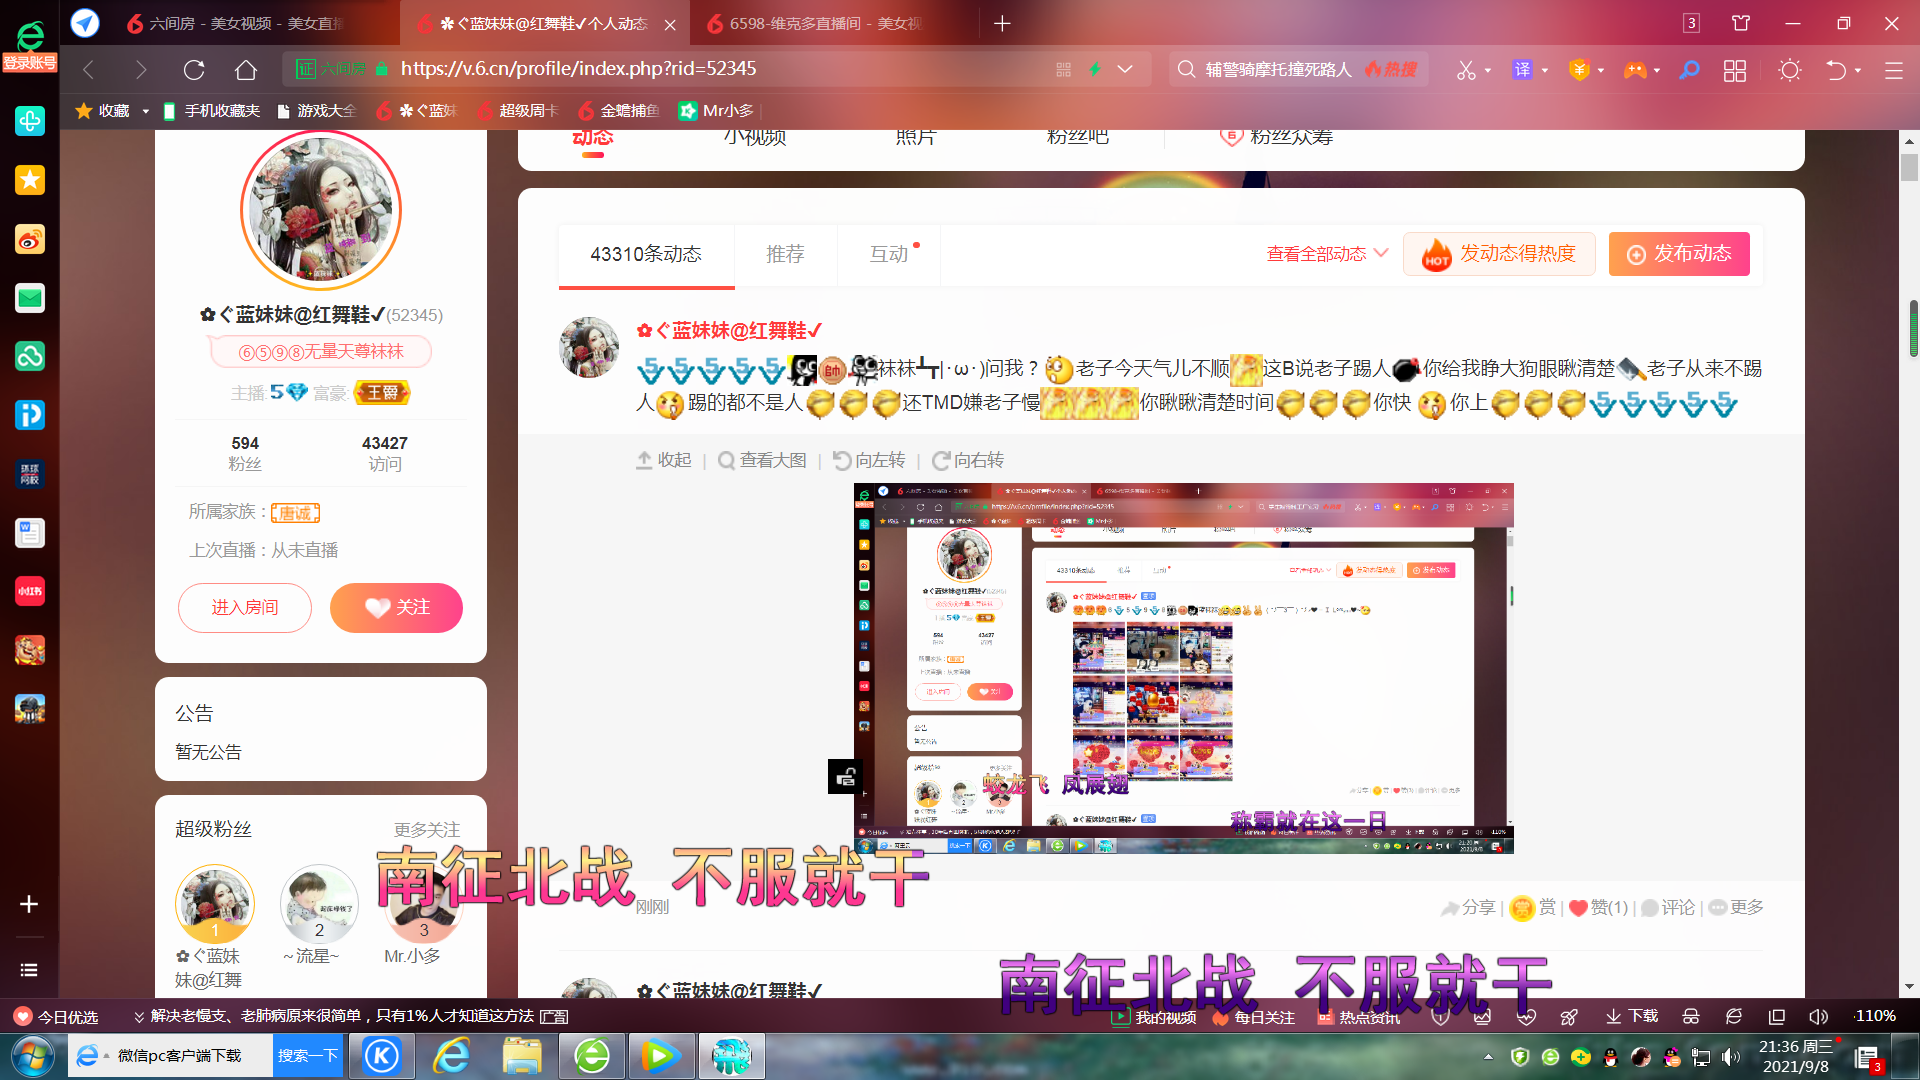Open the 更多关注 link

427,830
